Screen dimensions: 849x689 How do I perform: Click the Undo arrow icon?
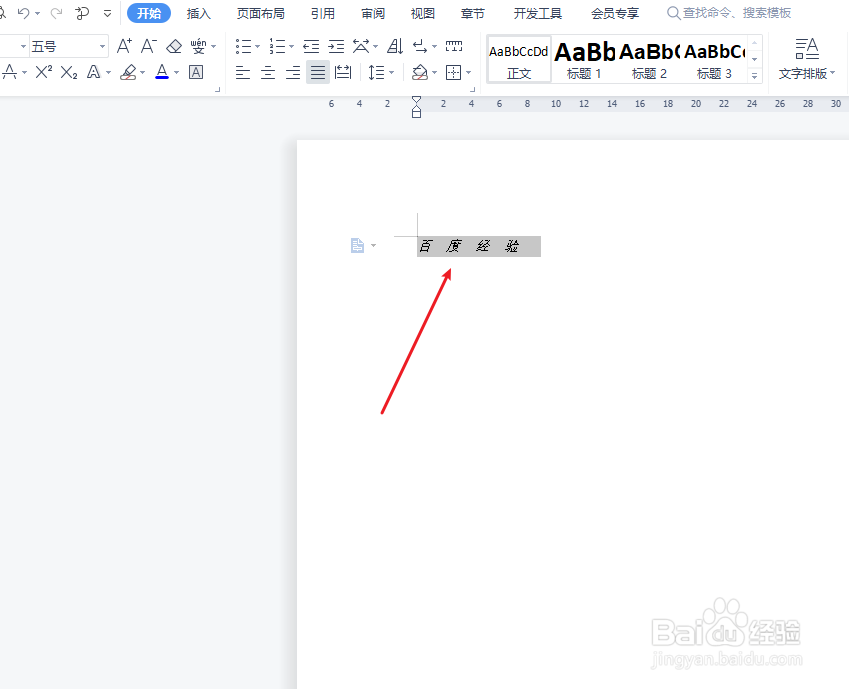pos(23,13)
